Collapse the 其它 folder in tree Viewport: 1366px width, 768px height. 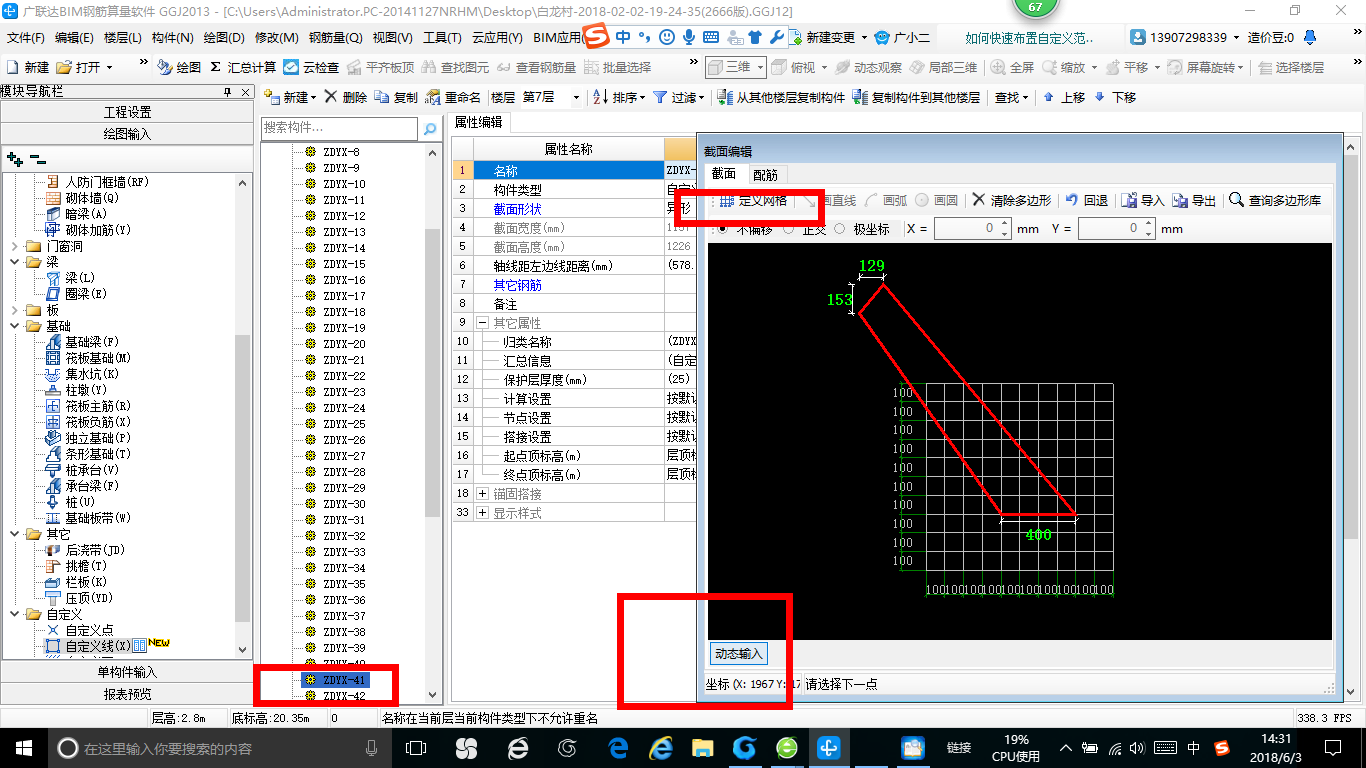(15, 534)
